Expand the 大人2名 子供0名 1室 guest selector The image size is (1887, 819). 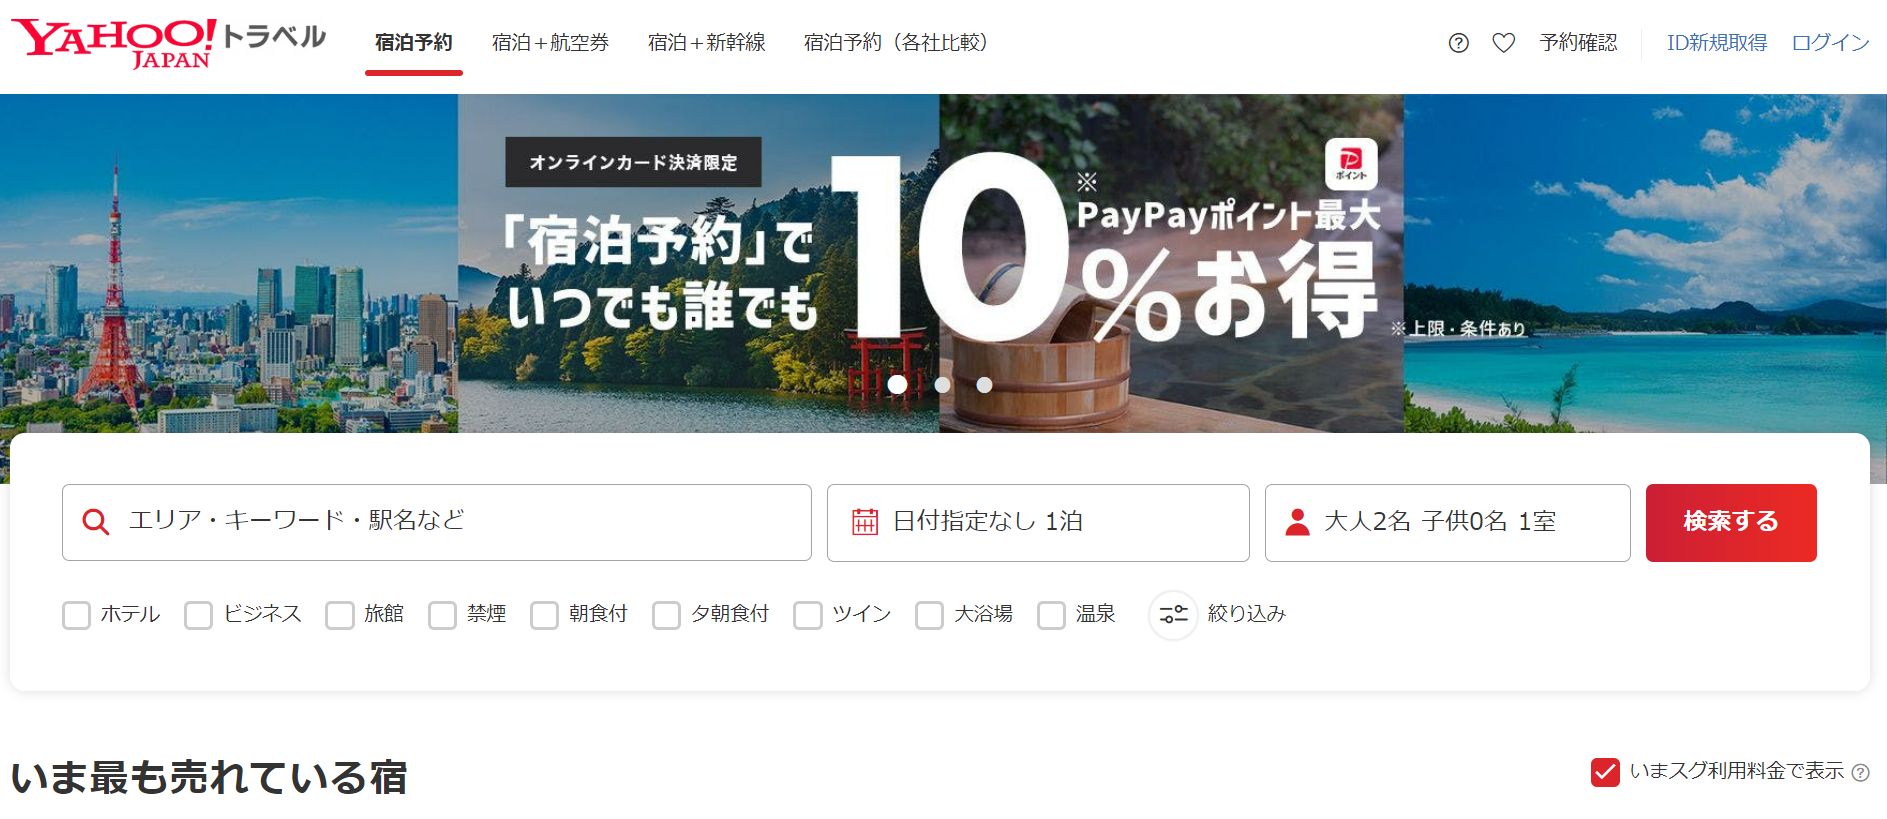pyautogui.click(x=1446, y=522)
